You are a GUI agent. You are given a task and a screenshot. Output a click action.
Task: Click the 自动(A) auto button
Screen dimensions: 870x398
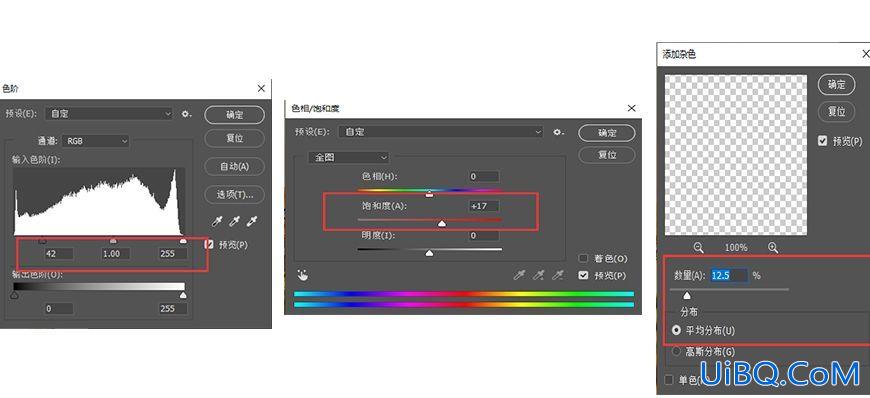235,166
